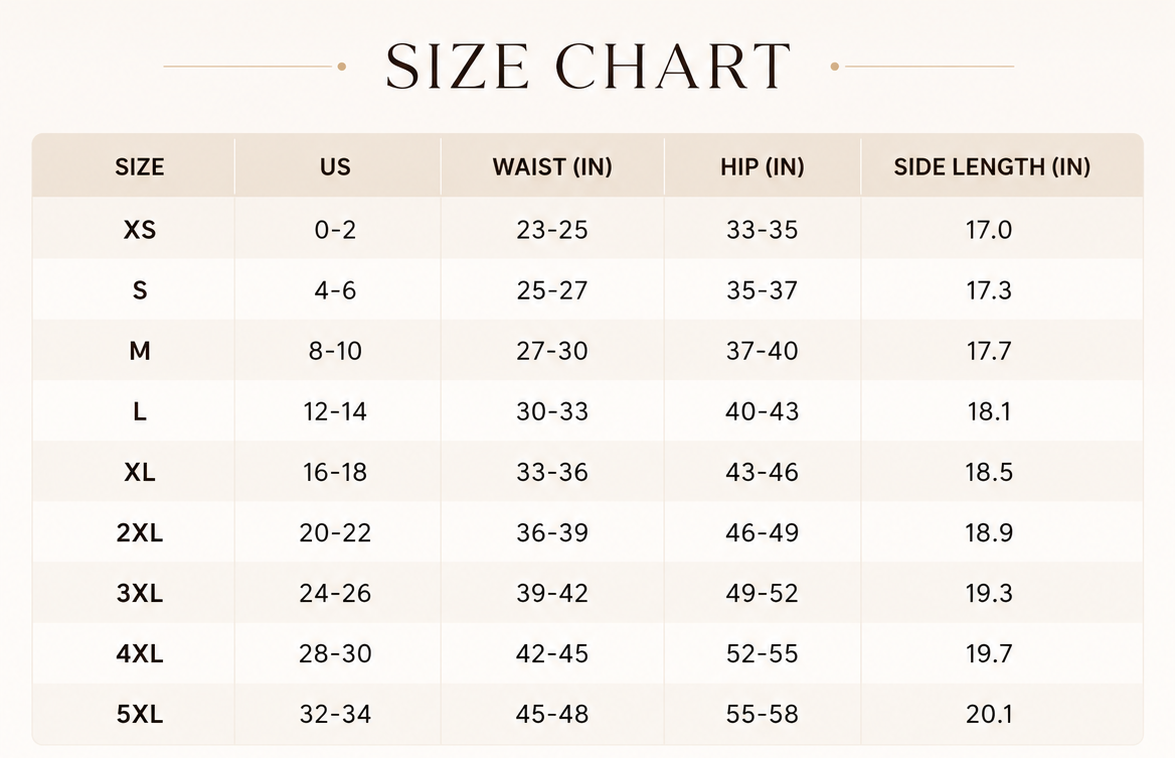The image size is (1175, 758).
Task: Select the US column header
Action: (335, 166)
